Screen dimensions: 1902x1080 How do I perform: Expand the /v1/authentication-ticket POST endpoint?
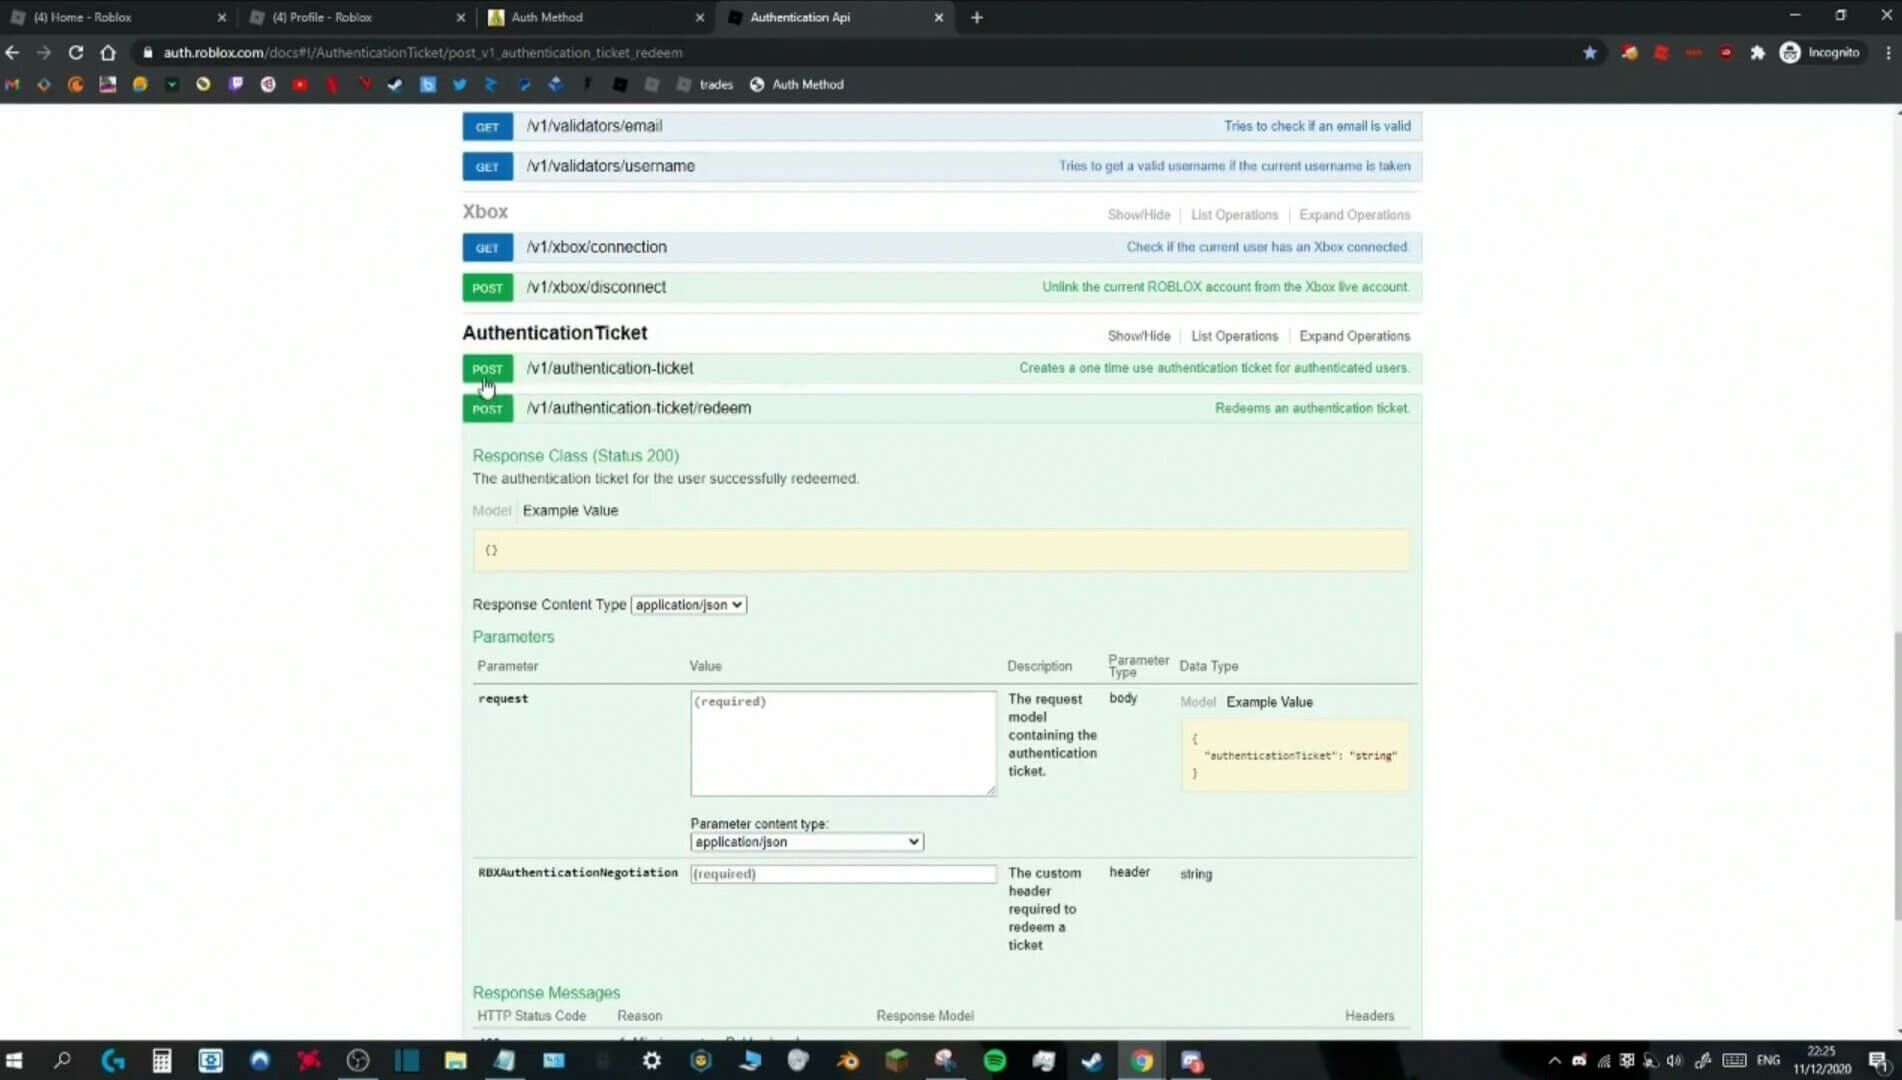(x=609, y=368)
